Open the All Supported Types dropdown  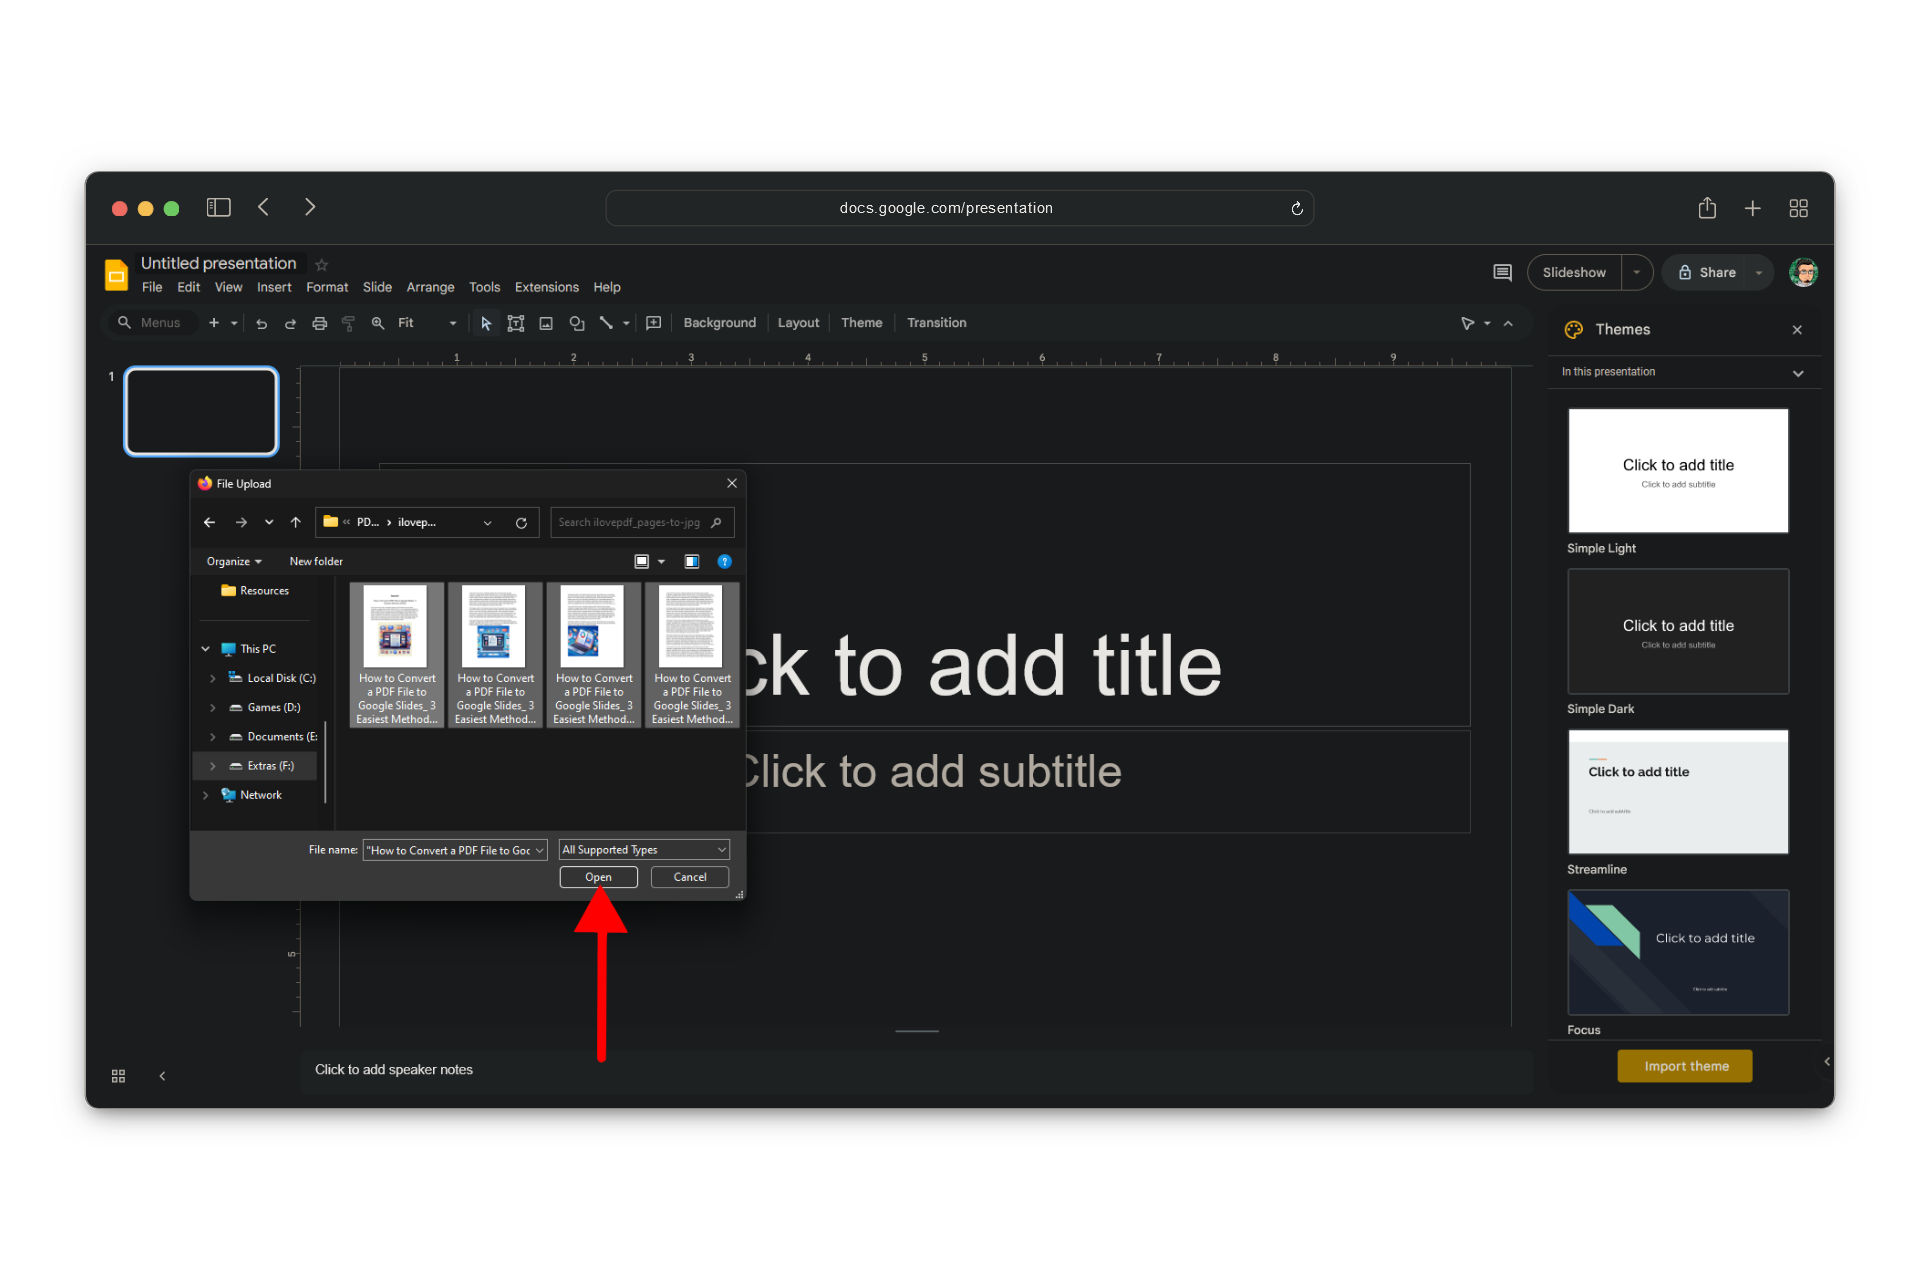[644, 850]
